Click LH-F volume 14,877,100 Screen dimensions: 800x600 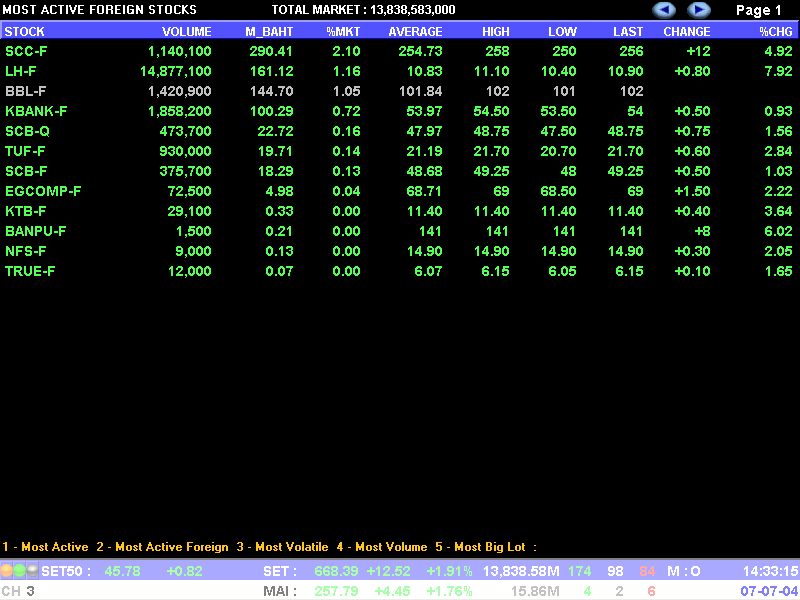176,71
